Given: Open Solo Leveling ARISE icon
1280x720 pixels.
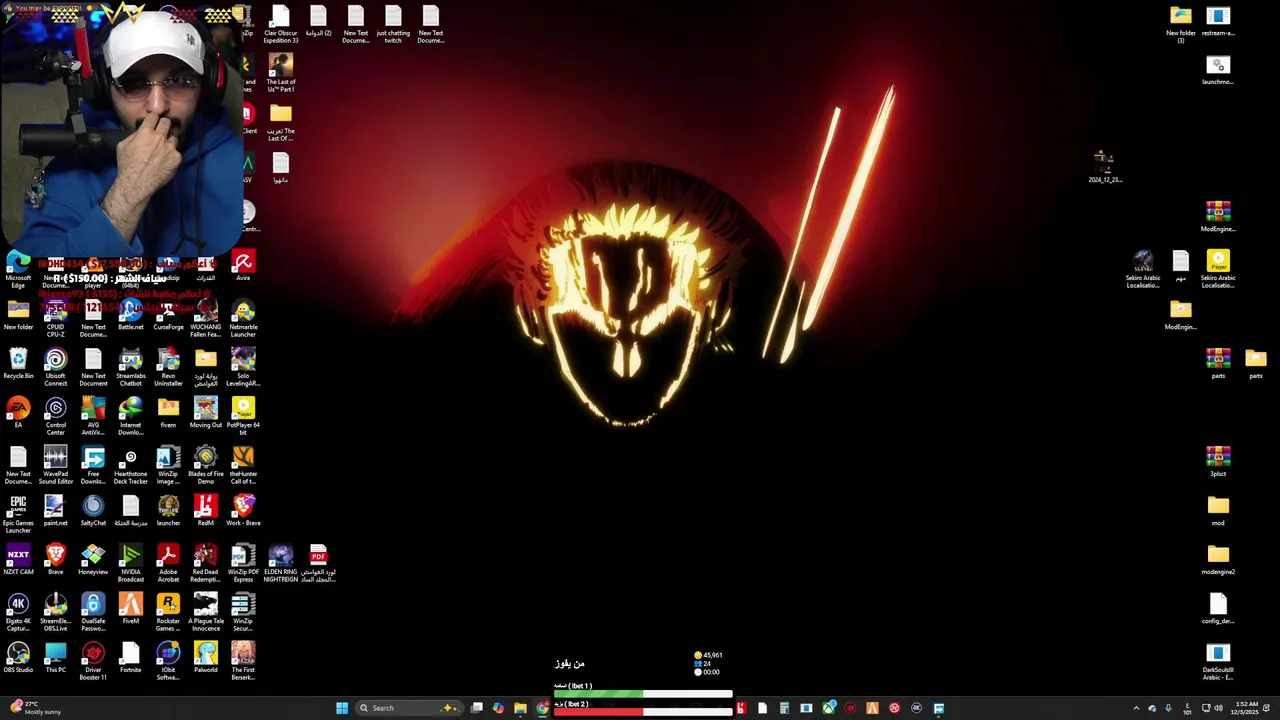Looking at the screenshot, I should point(243,367).
